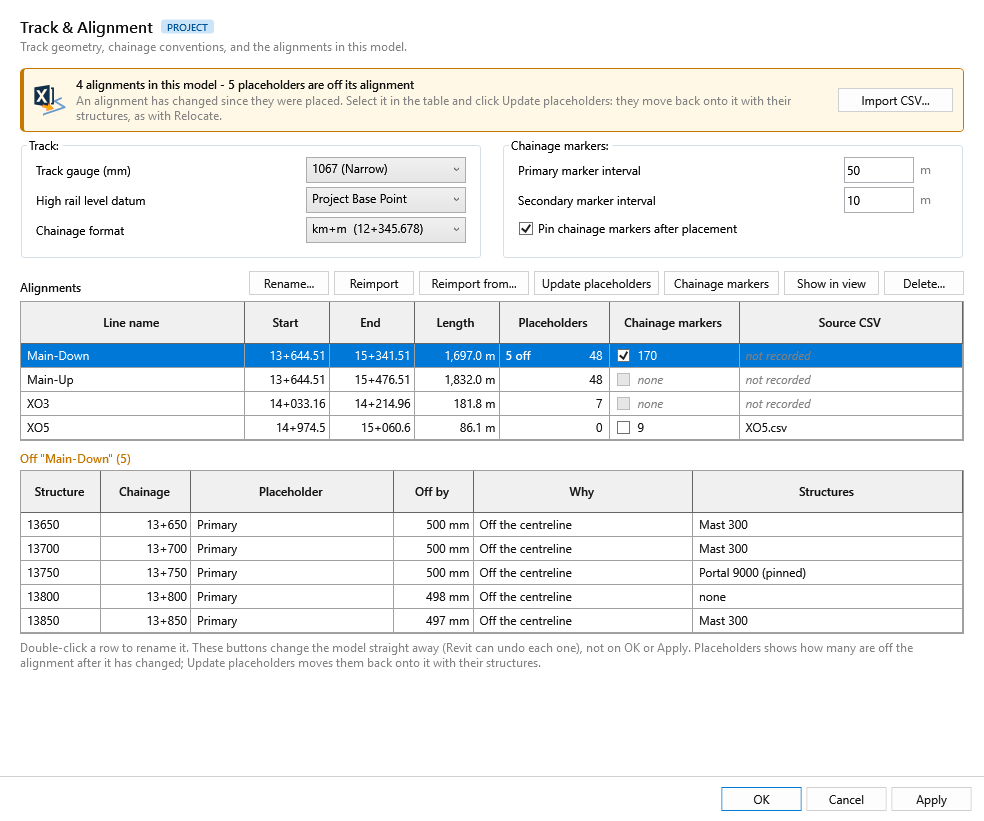Viewport: 984px width, 821px height.
Task: Click the Apply button
Action: pyautogui.click(x=931, y=799)
